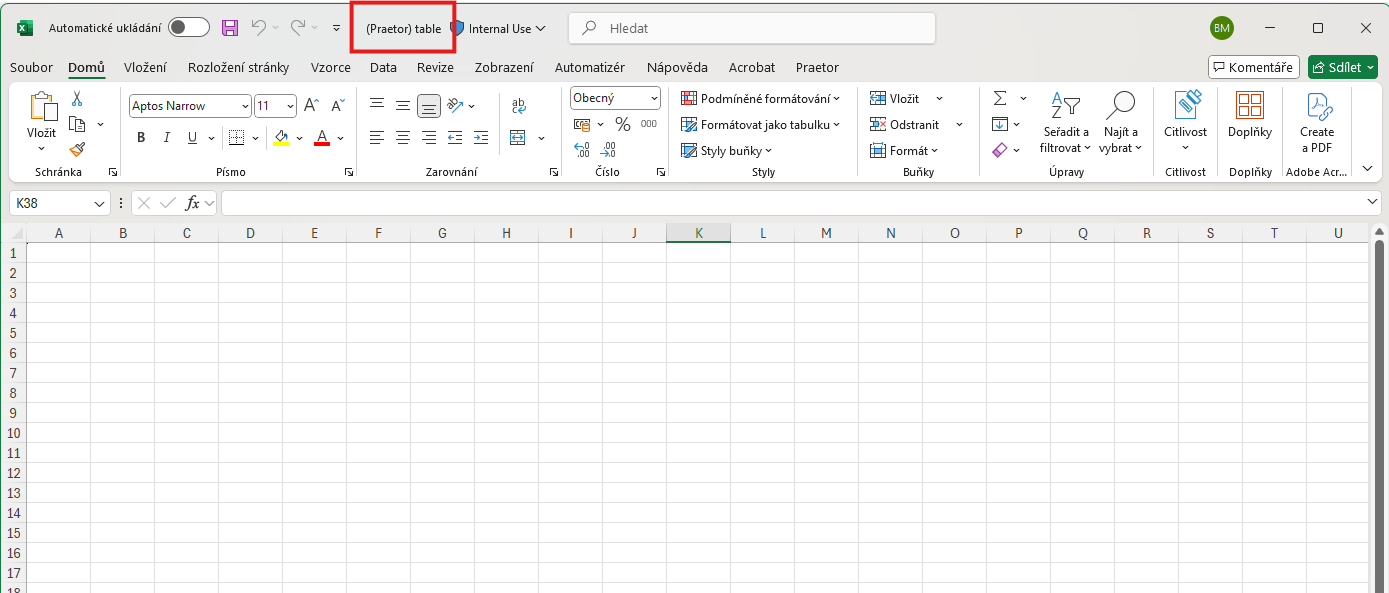Apply bold formatting with B icon
This screenshot has width=1389, height=593.
141,138
